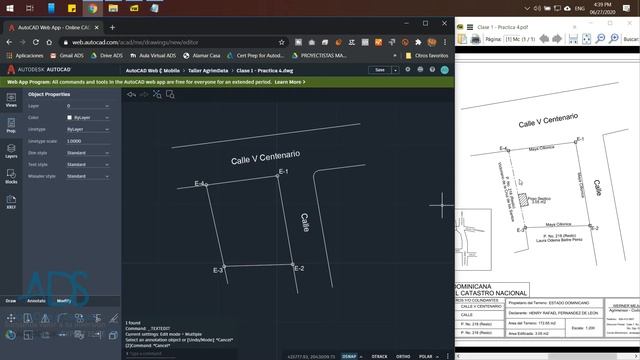Expand the Layer dropdown in Object Properties
Screen dimensions: 640x360
[107, 106]
